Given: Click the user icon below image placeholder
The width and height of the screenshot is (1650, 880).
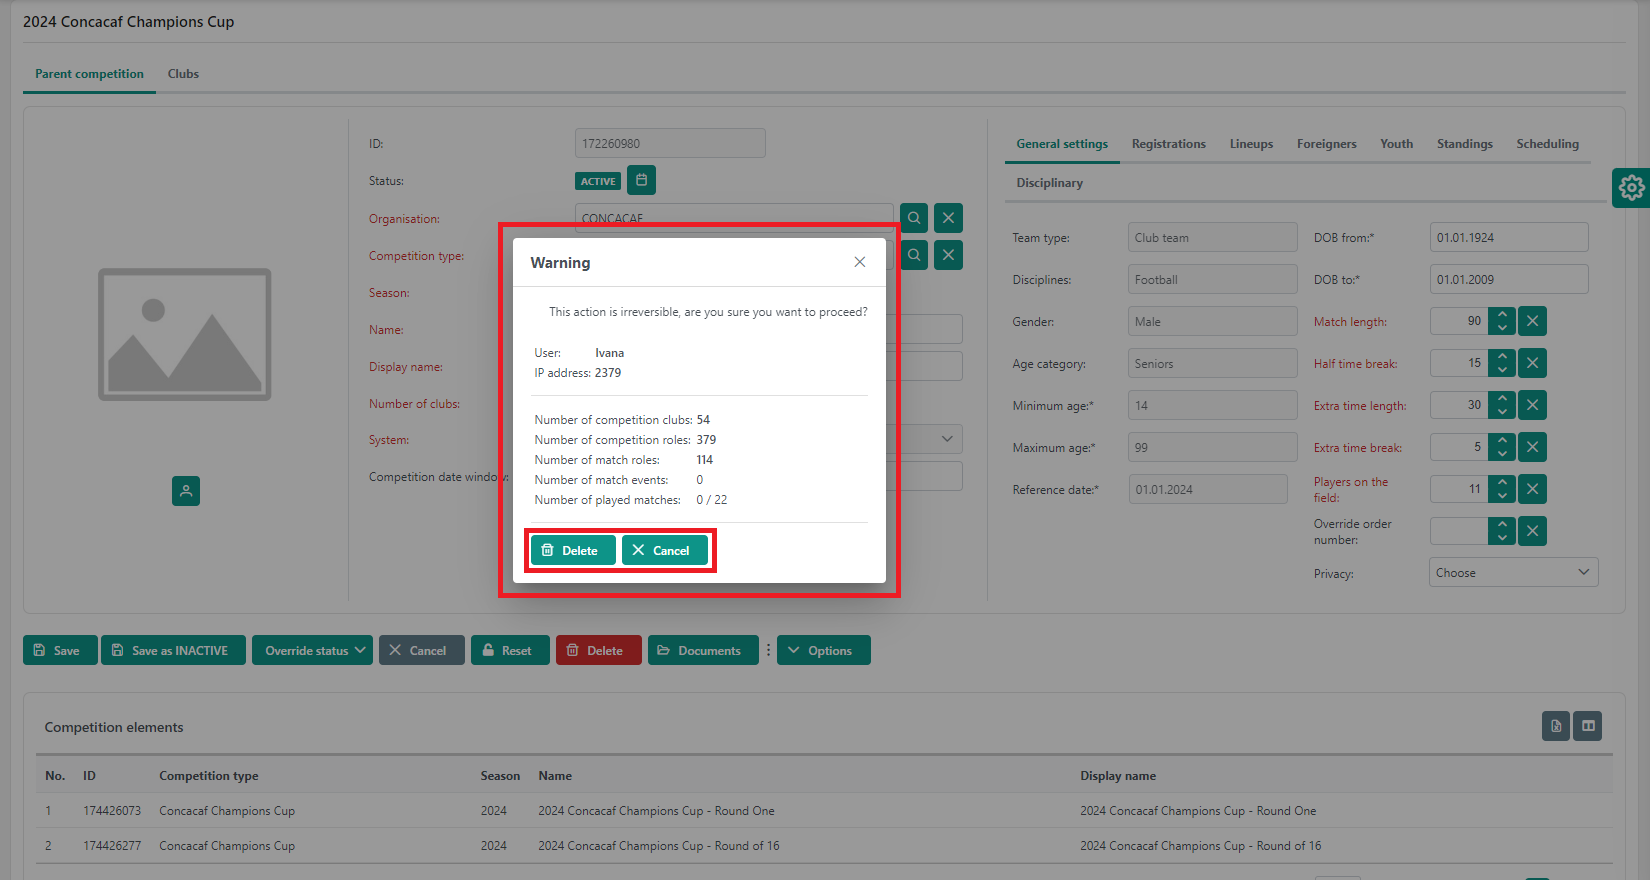Looking at the screenshot, I should tap(186, 491).
